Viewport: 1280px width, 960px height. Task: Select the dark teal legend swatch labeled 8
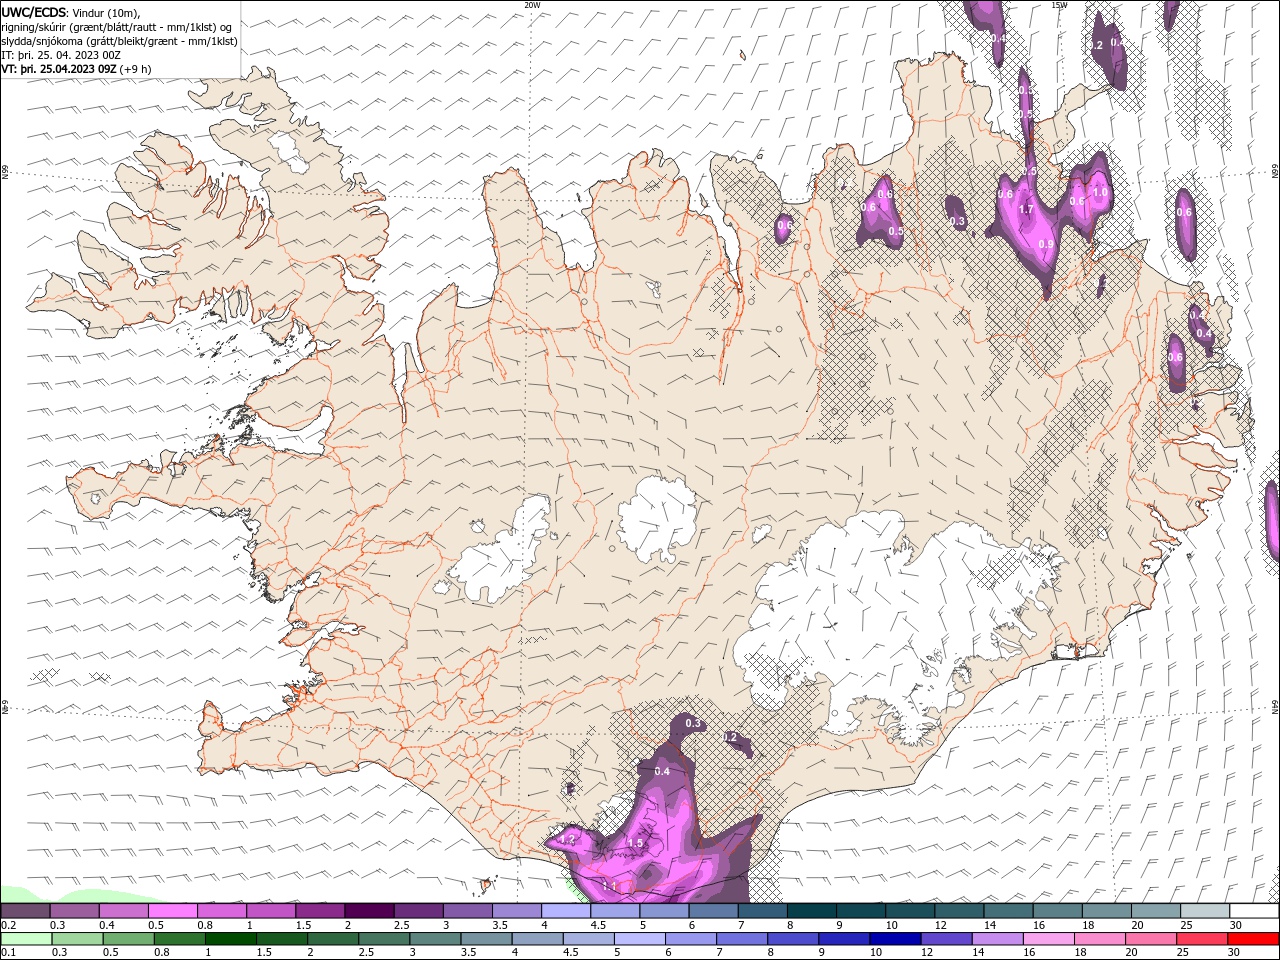(811, 911)
